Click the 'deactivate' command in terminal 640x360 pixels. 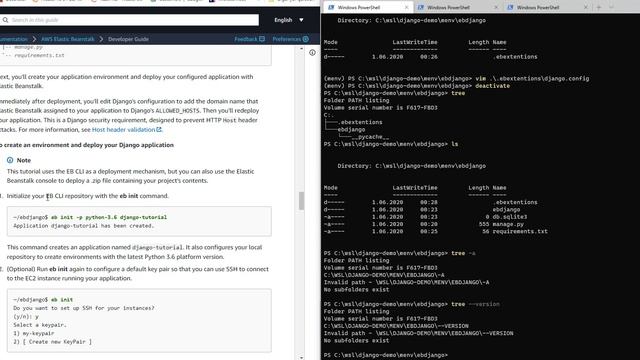(492, 86)
